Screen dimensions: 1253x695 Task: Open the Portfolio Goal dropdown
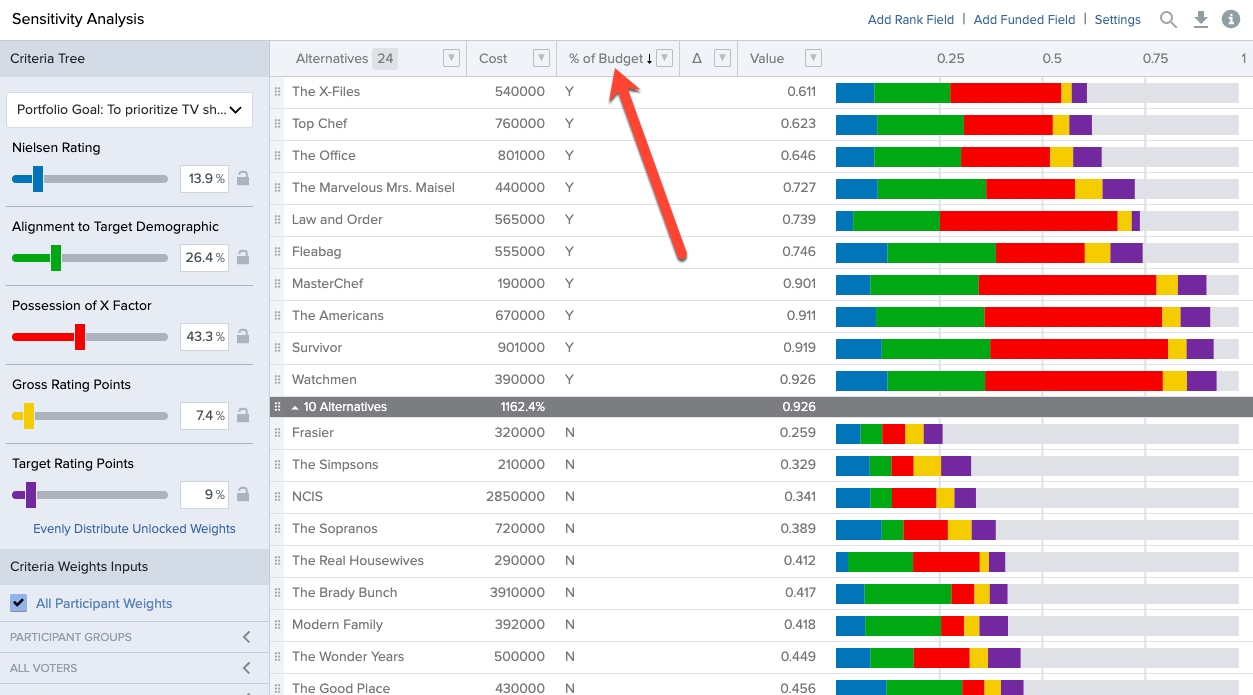pyautogui.click(x=130, y=110)
